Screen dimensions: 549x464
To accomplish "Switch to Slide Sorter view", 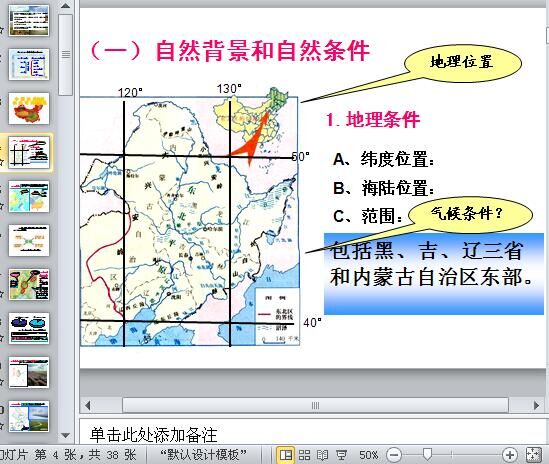I will click(304, 455).
